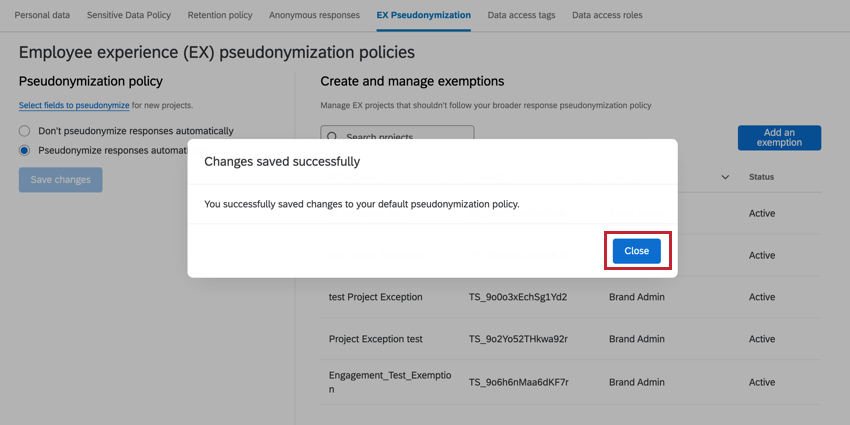Image resolution: width=850 pixels, height=425 pixels.
Task: Switch to Data access roles tab
Action: [x=607, y=16]
